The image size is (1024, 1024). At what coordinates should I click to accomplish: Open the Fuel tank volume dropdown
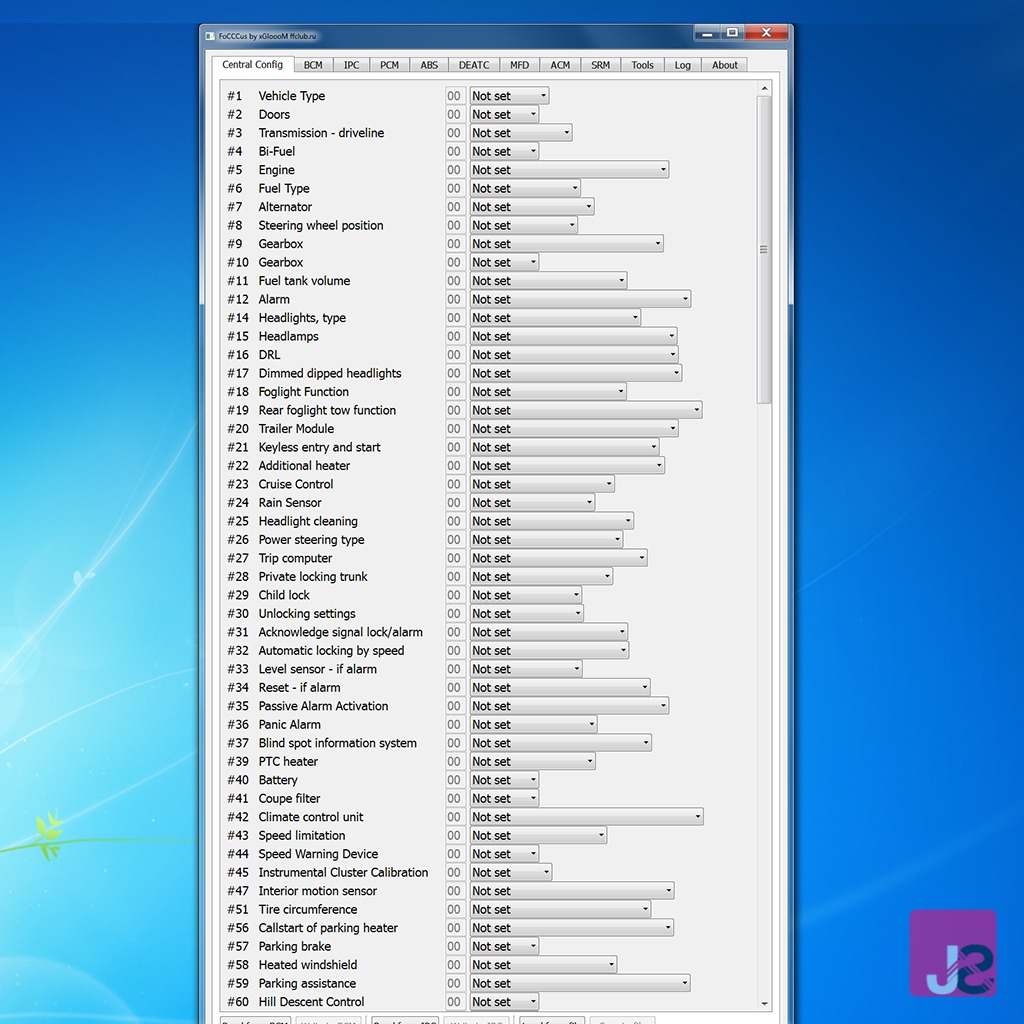pos(549,281)
